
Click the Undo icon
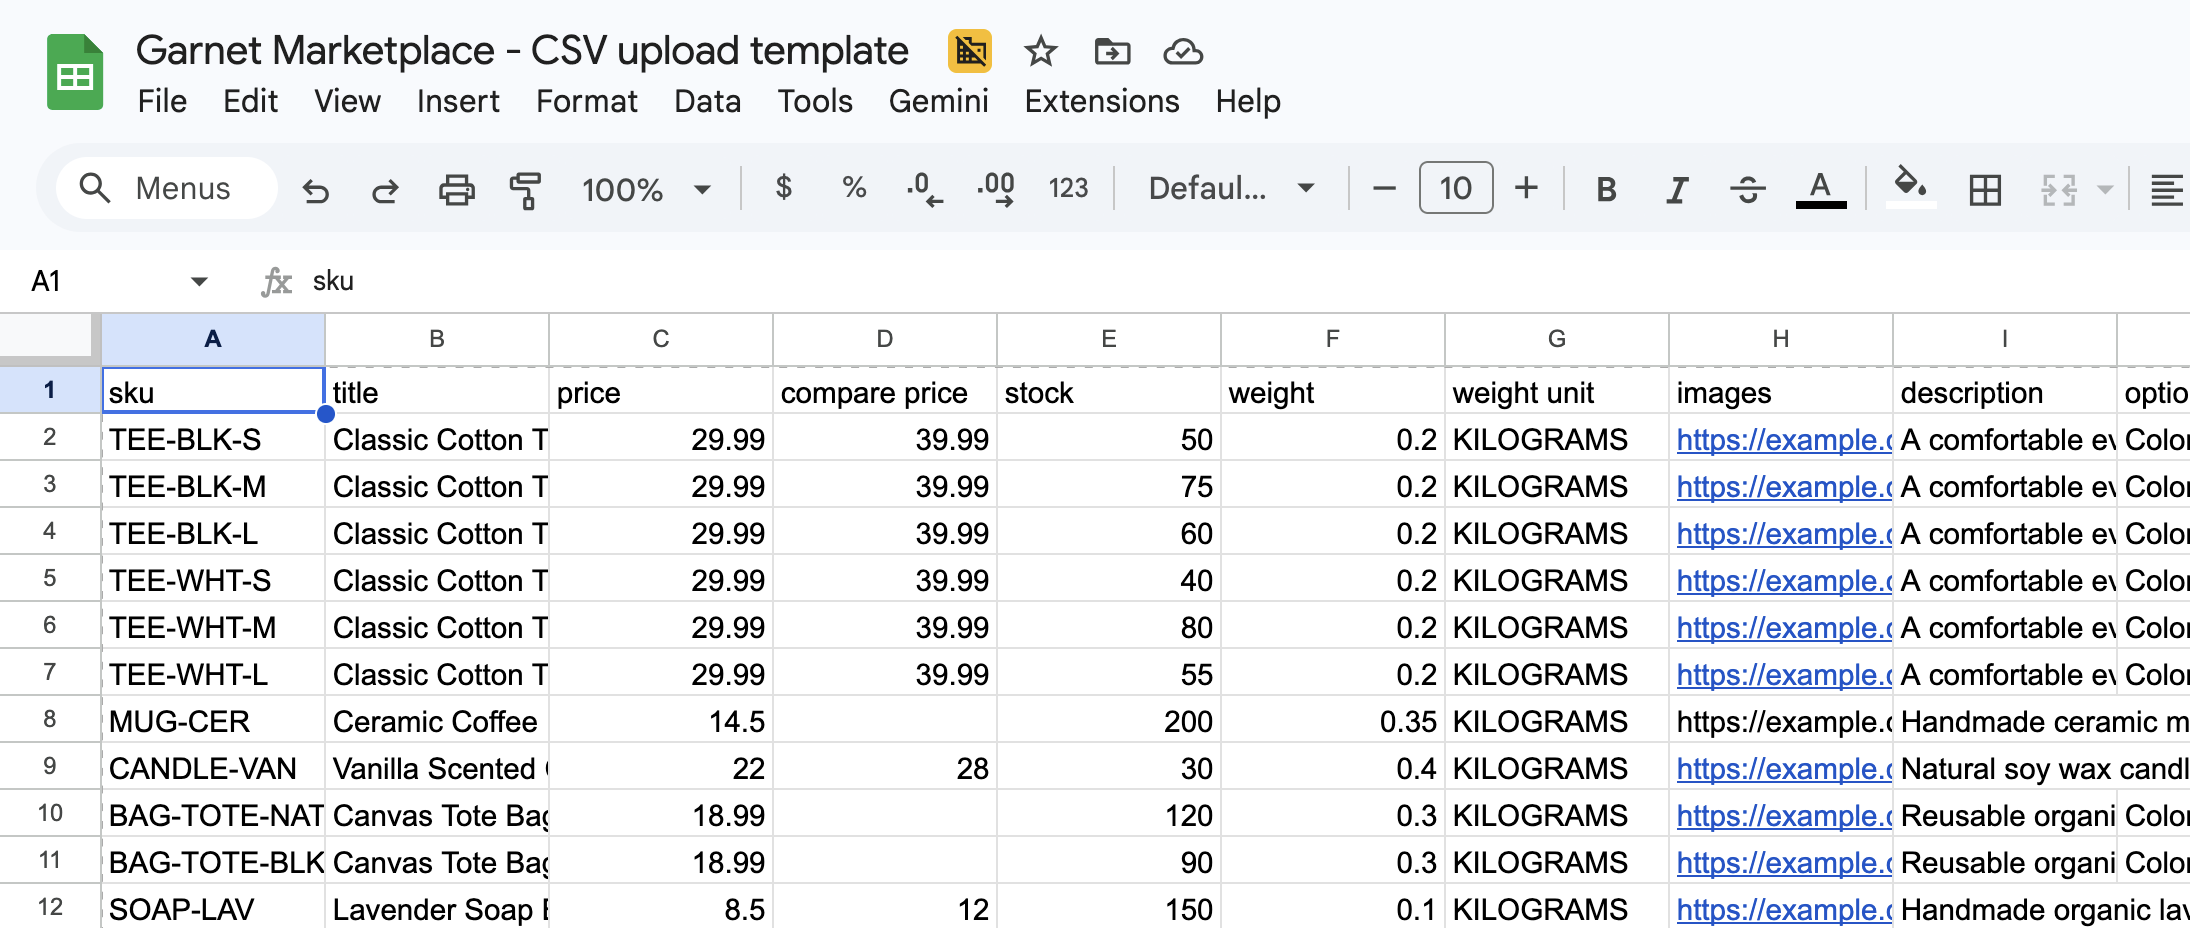click(316, 188)
